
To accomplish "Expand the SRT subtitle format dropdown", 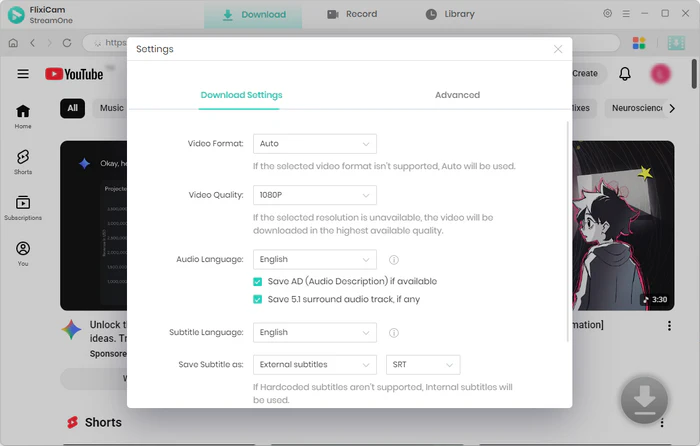I will point(422,364).
